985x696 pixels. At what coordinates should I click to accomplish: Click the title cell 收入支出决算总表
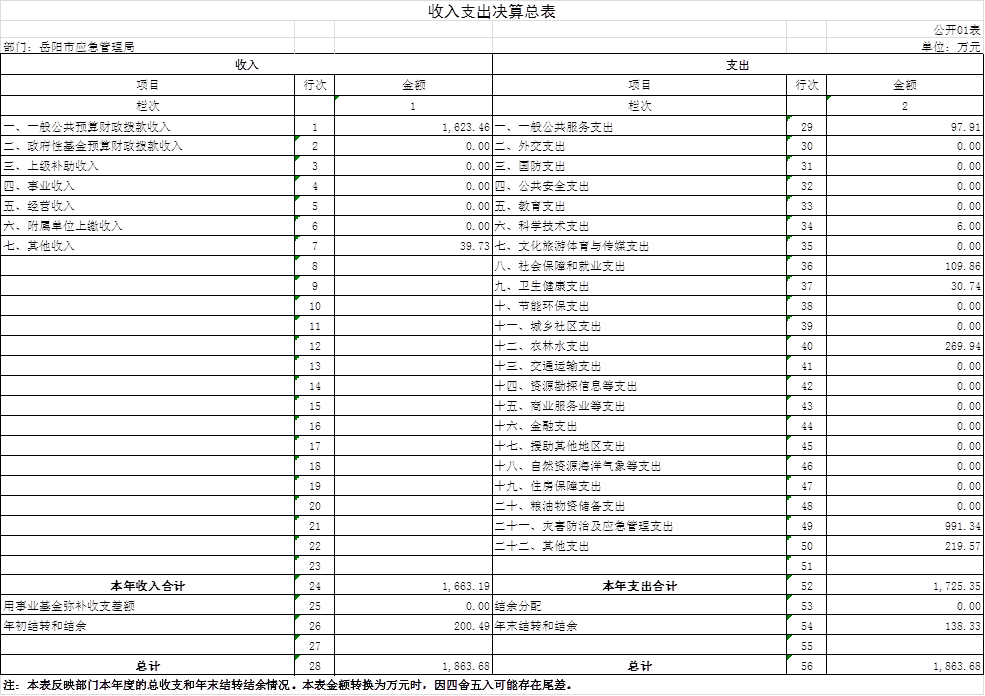tap(492, 12)
